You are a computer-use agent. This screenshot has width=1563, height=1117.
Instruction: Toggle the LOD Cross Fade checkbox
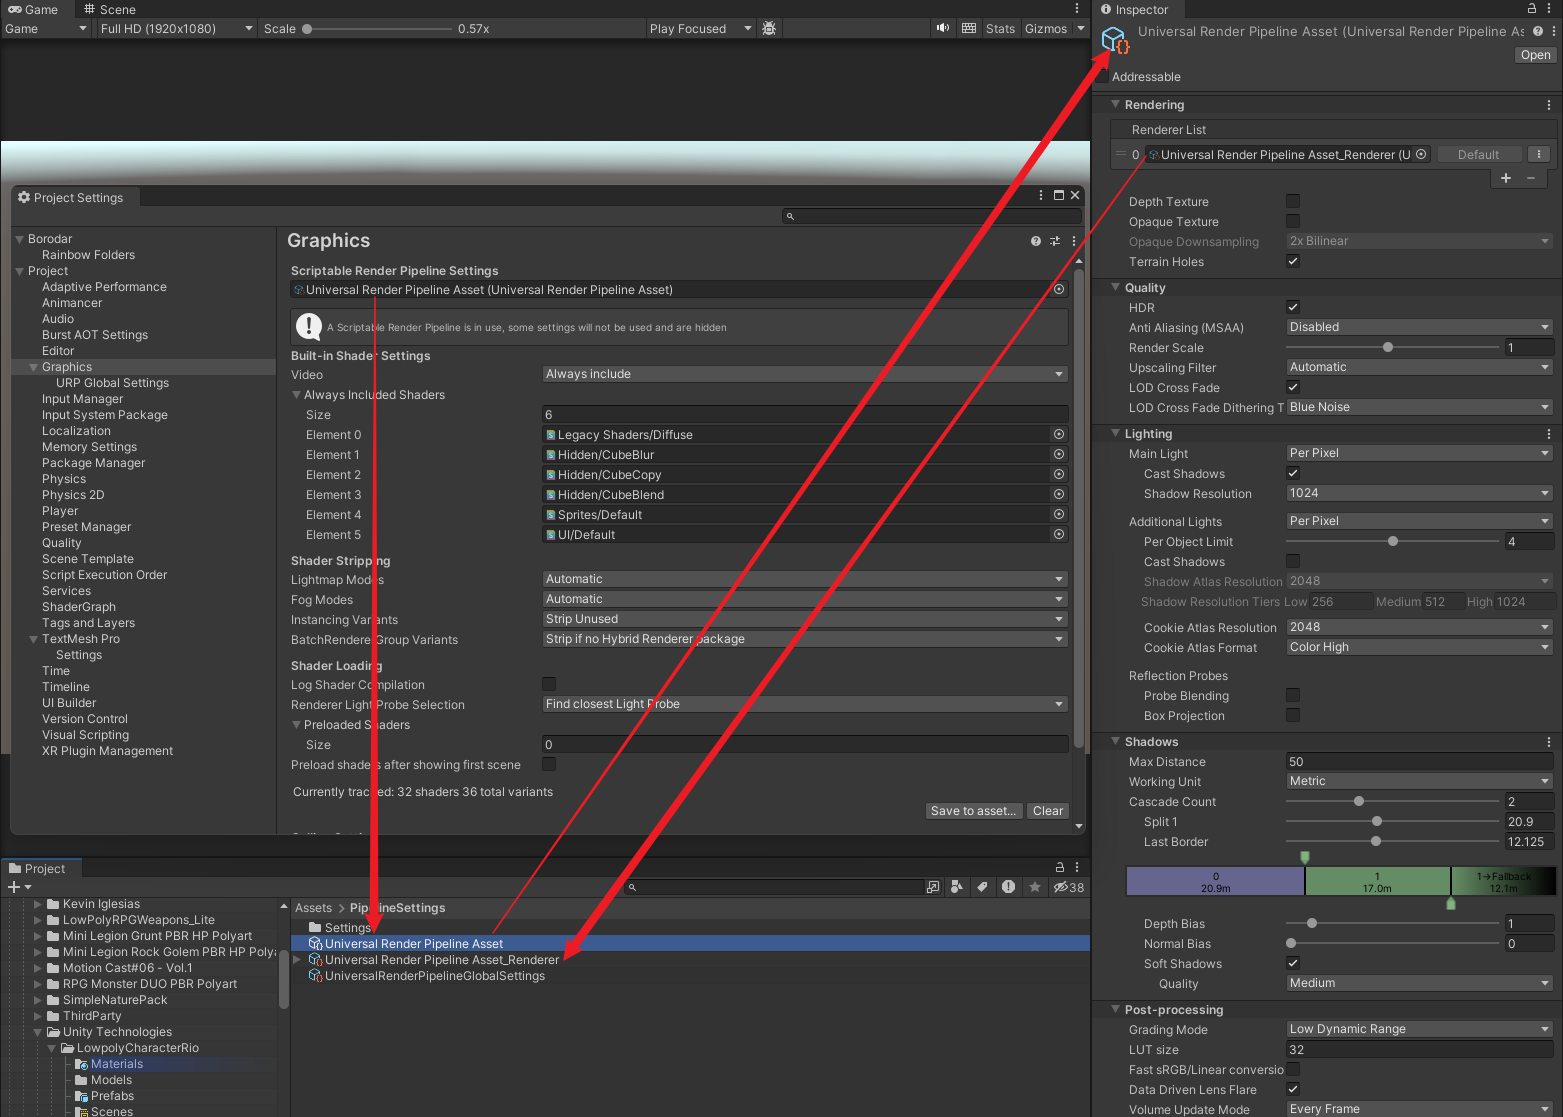click(x=1293, y=387)
